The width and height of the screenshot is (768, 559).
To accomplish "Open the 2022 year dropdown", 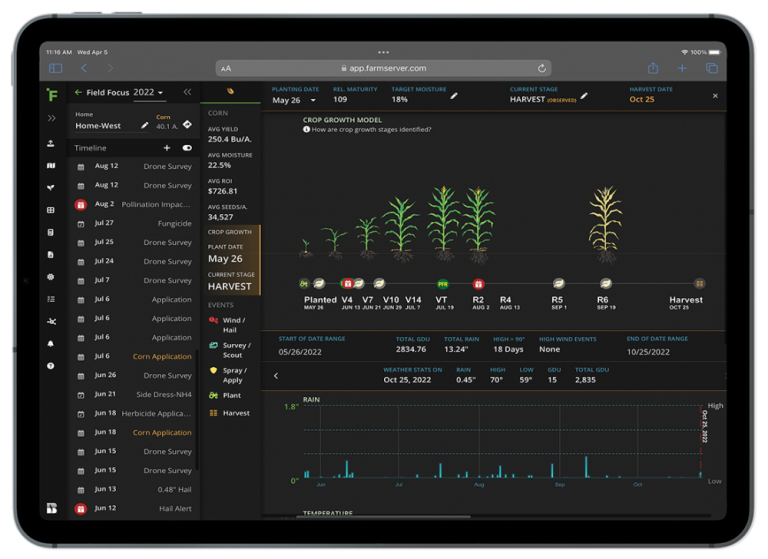I will (148, 93).
